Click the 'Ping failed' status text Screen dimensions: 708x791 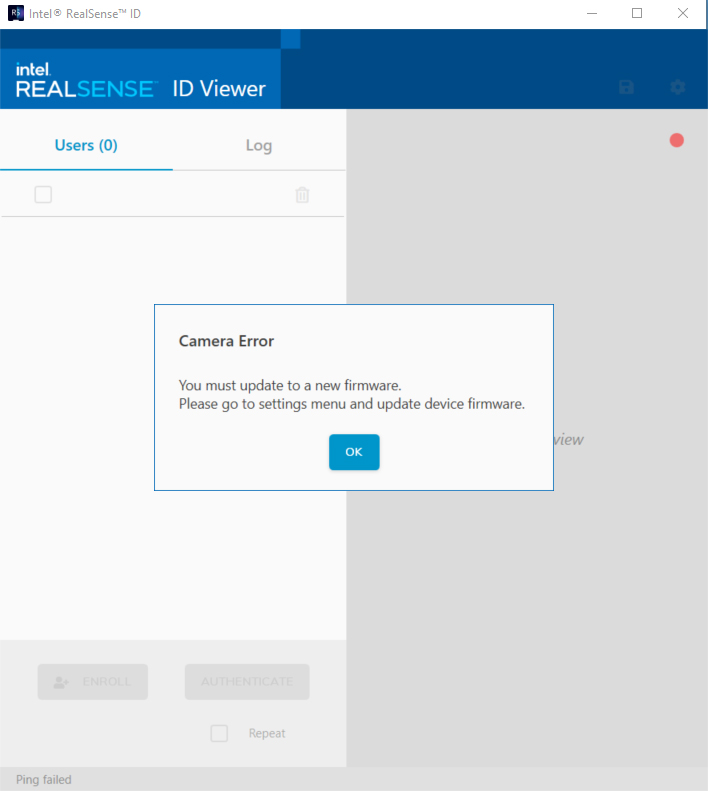43,779
